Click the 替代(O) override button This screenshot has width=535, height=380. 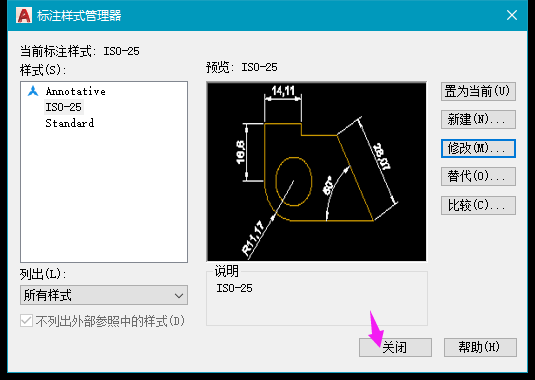(x=478, y=176)
